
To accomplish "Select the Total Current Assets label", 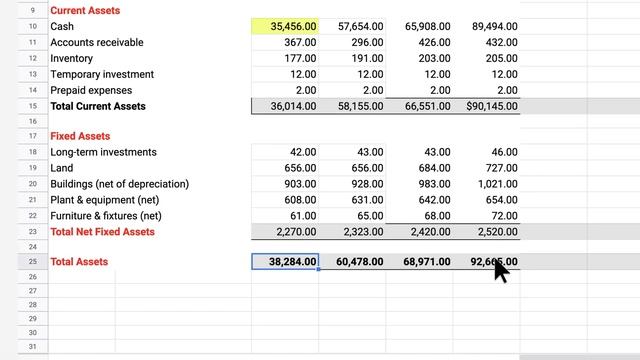I will pos(98,106).
